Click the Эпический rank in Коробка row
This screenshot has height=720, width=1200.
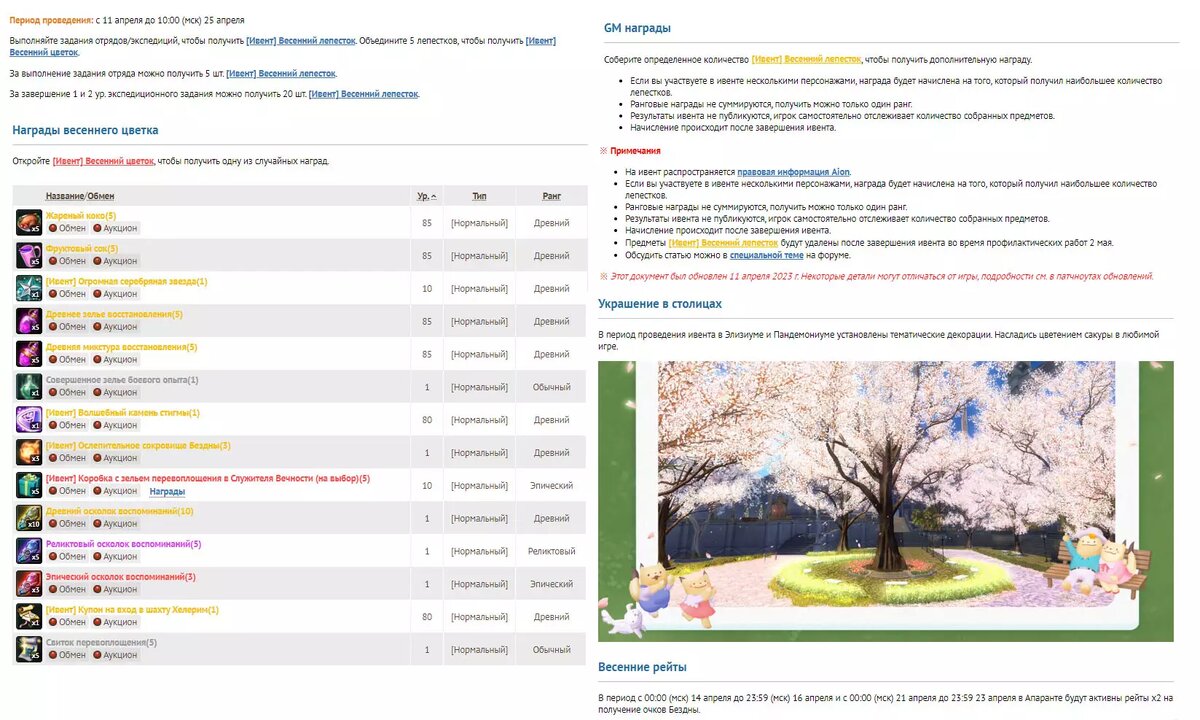(552, 485)
